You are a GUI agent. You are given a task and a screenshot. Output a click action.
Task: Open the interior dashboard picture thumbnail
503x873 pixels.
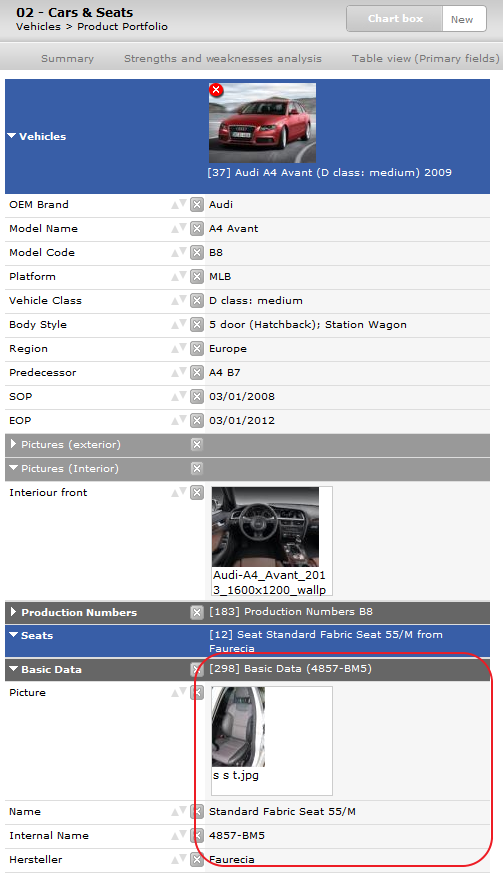[265, 527]
